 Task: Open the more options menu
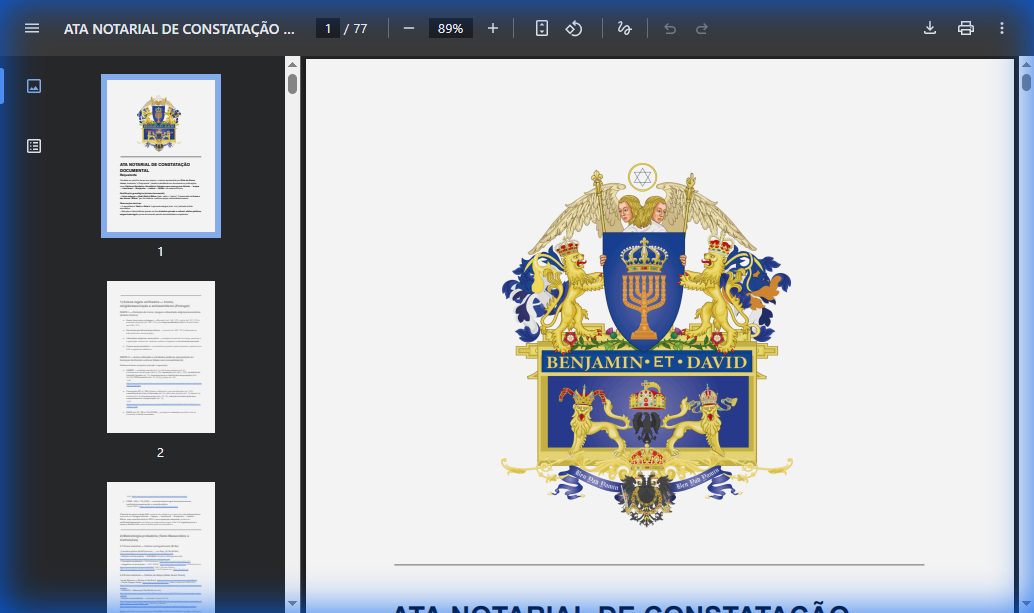[1002, 28]
